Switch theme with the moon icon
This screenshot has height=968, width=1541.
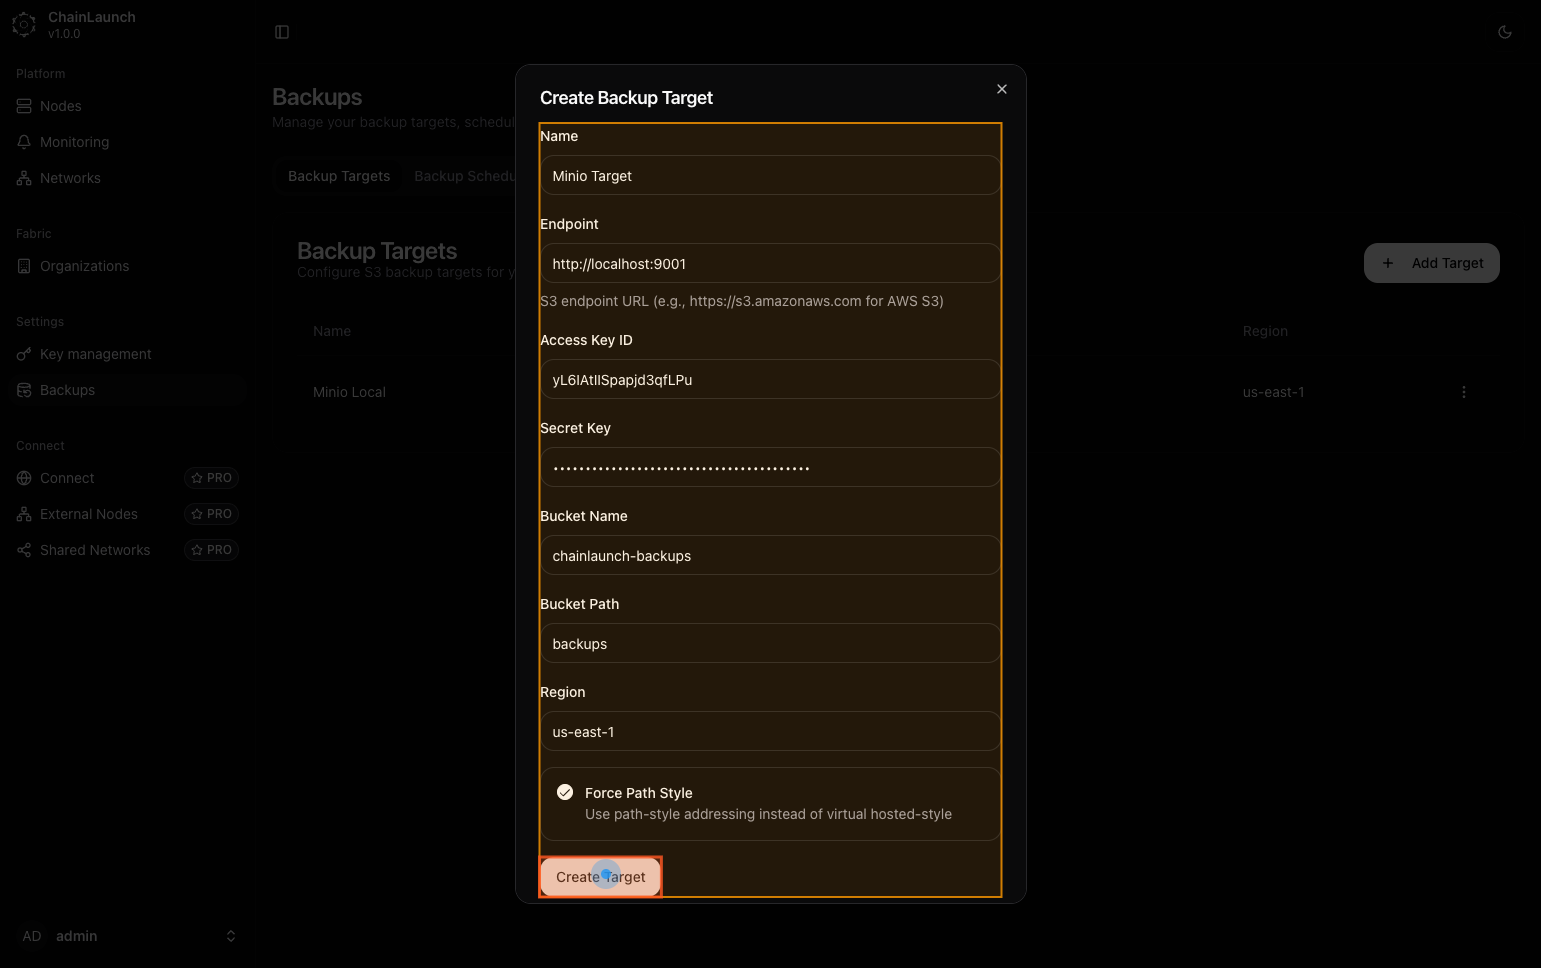1504,32
